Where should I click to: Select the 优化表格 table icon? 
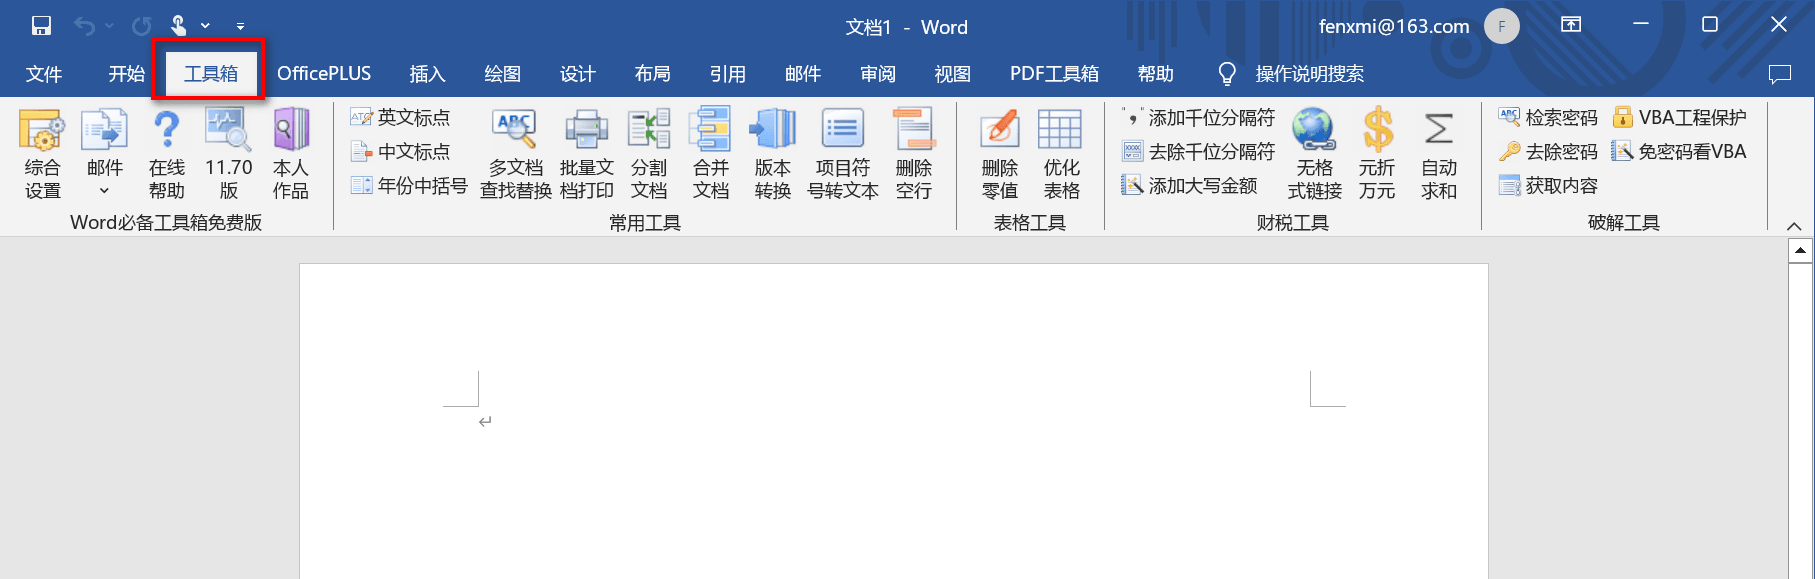click(x=1060, y=153)
